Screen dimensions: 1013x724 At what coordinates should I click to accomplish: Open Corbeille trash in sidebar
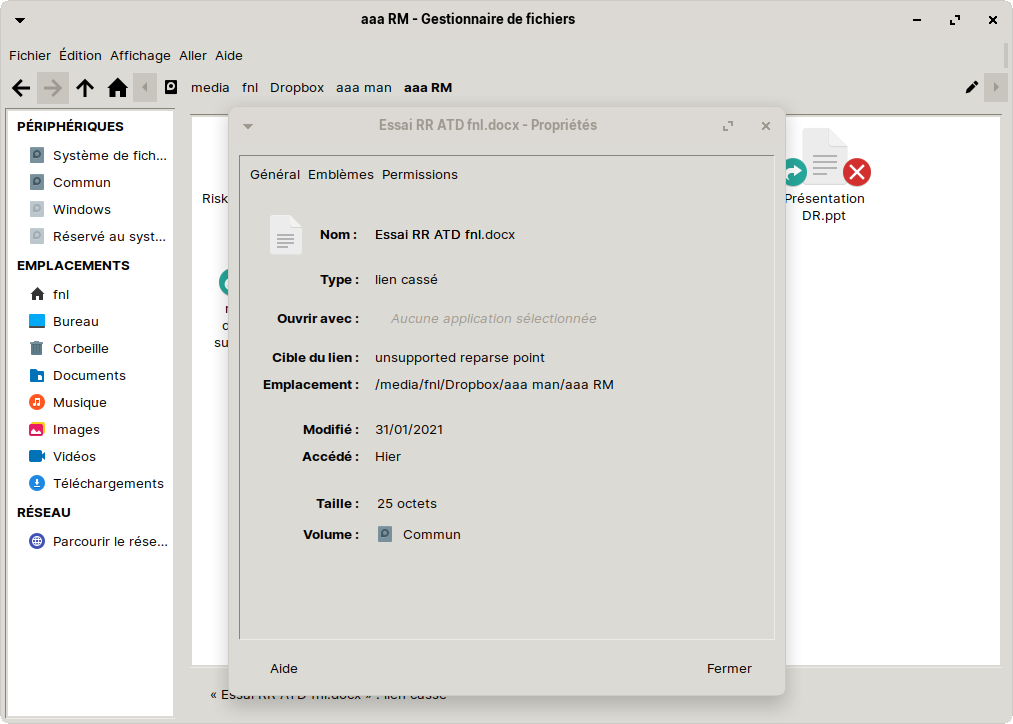pos(80,348)
